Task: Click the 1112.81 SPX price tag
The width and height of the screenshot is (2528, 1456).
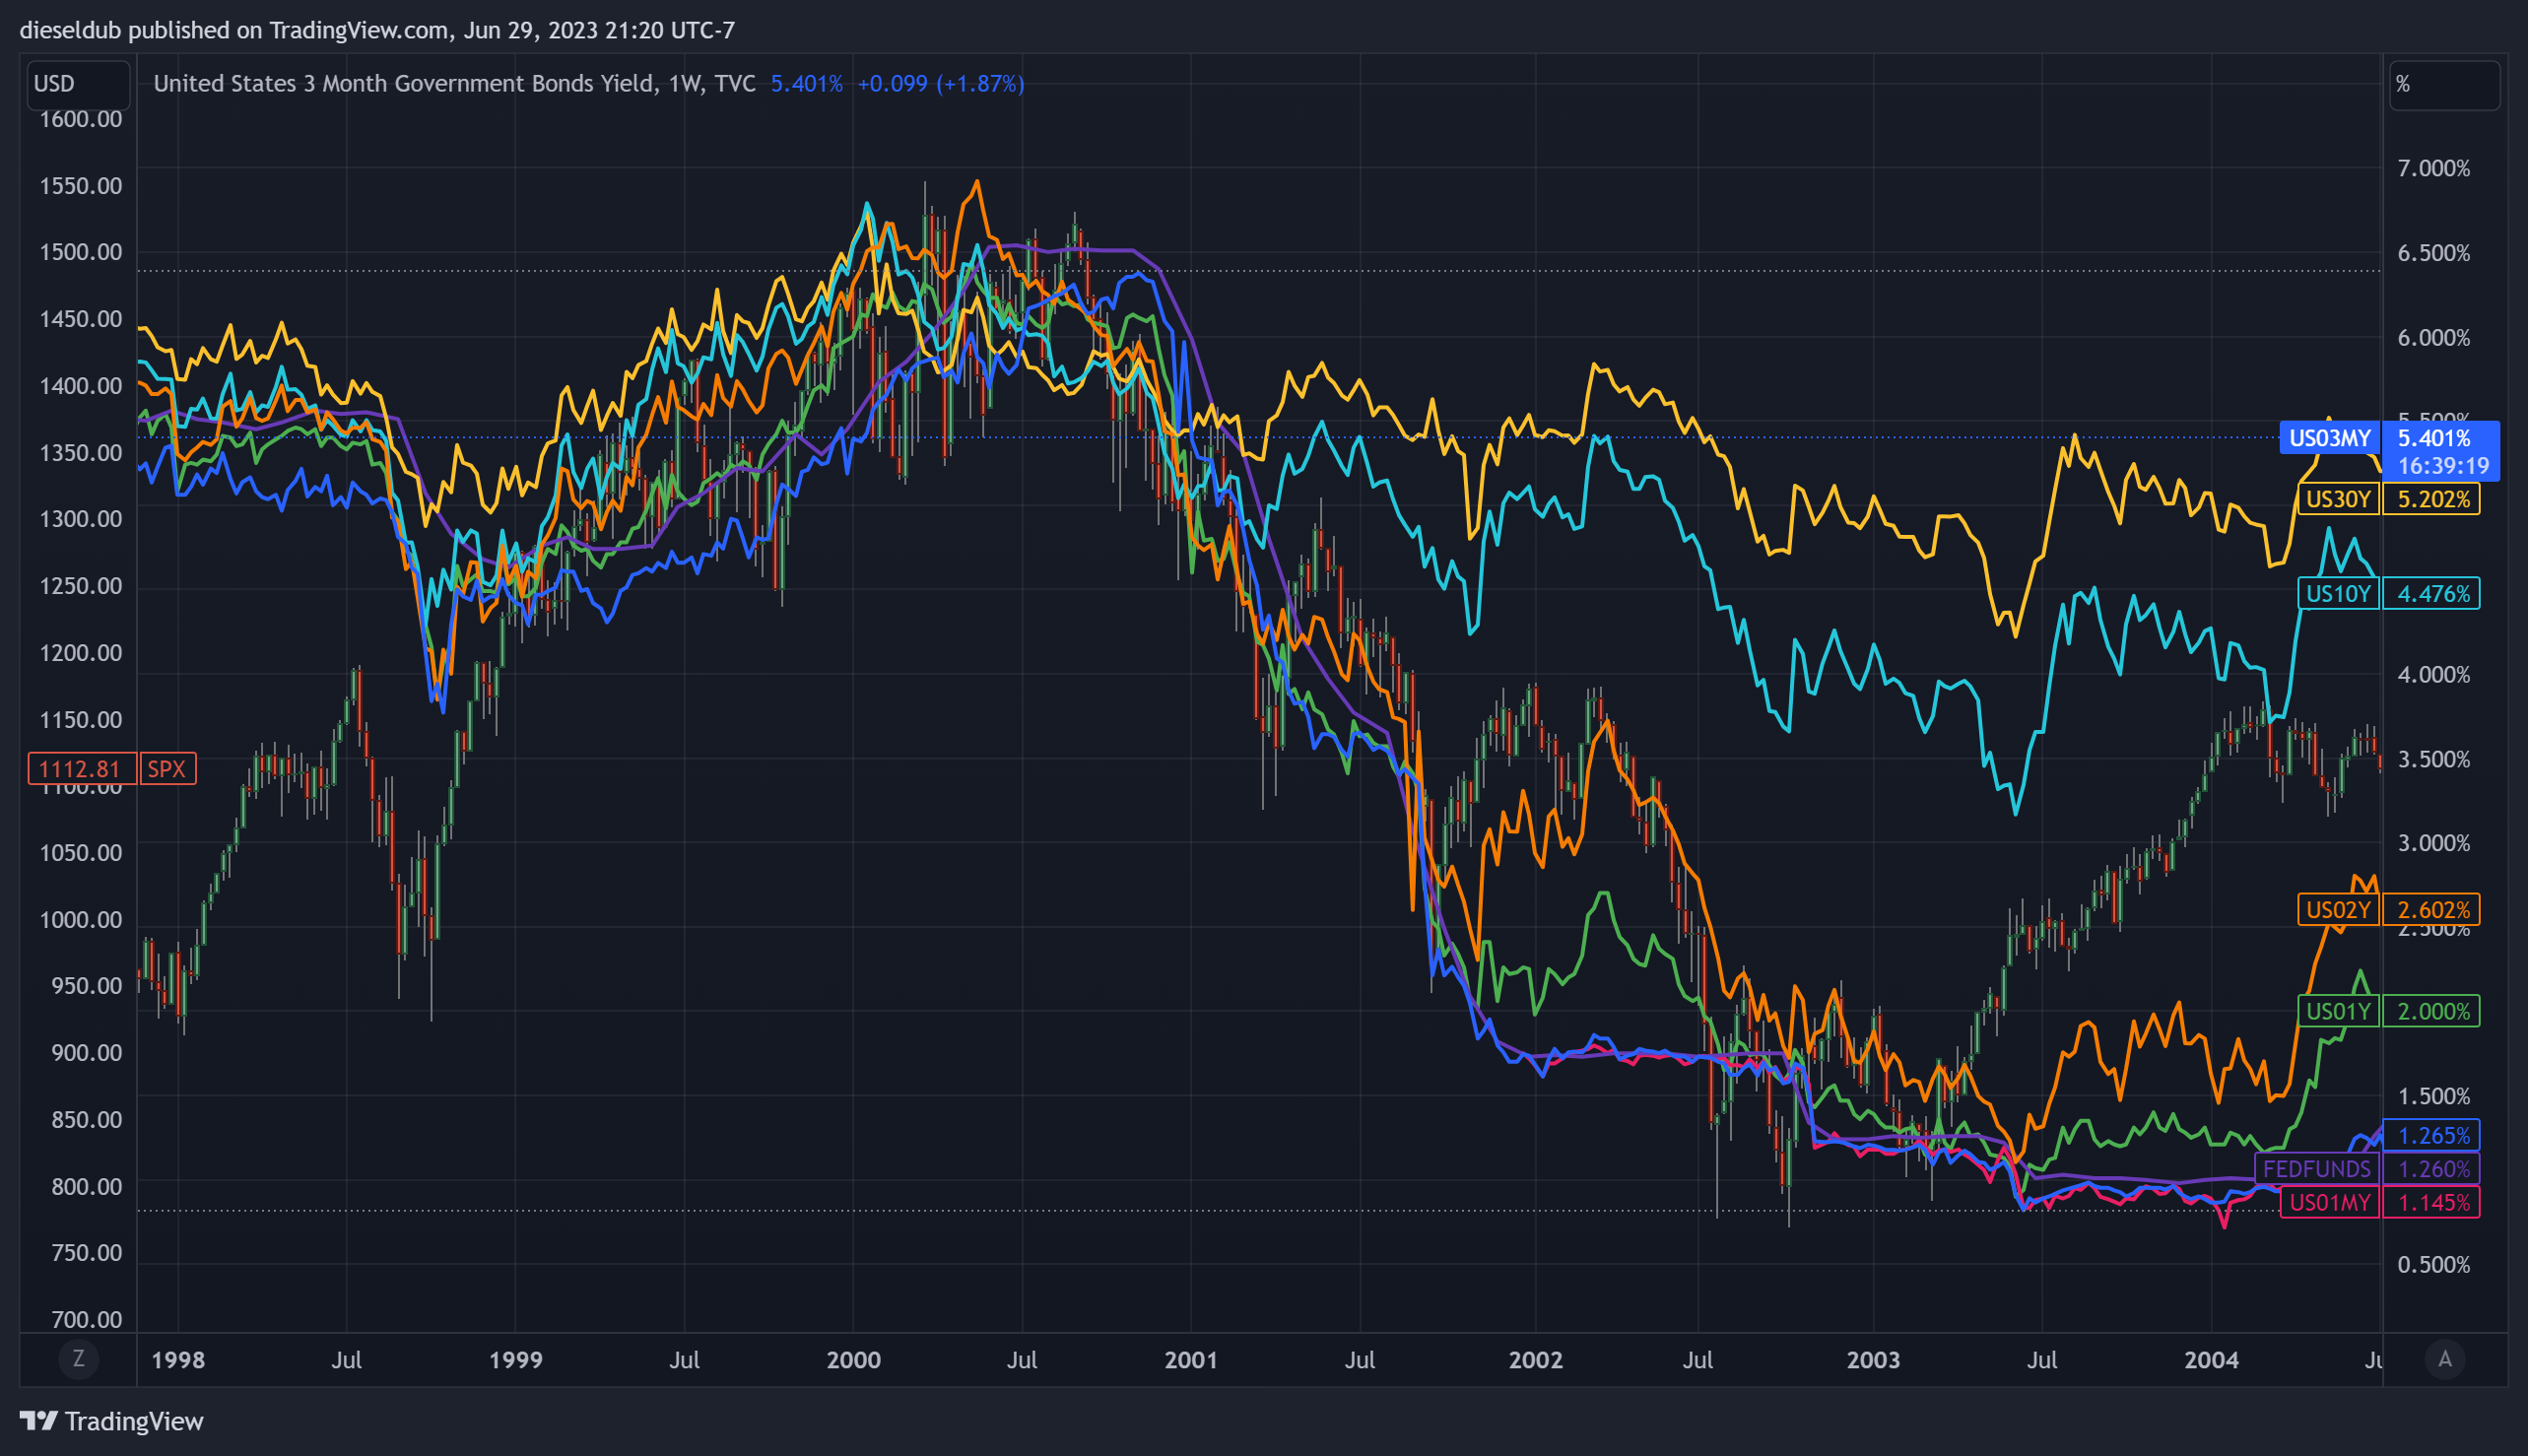Action: (x=80, y=769)
